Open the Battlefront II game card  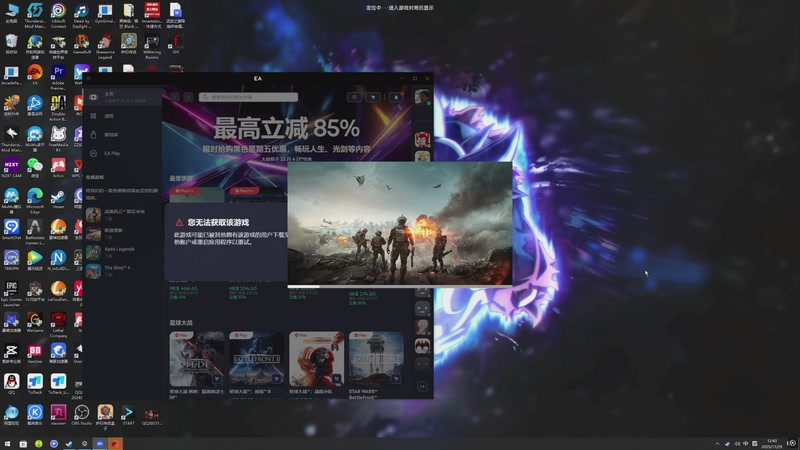pos(257,359)
